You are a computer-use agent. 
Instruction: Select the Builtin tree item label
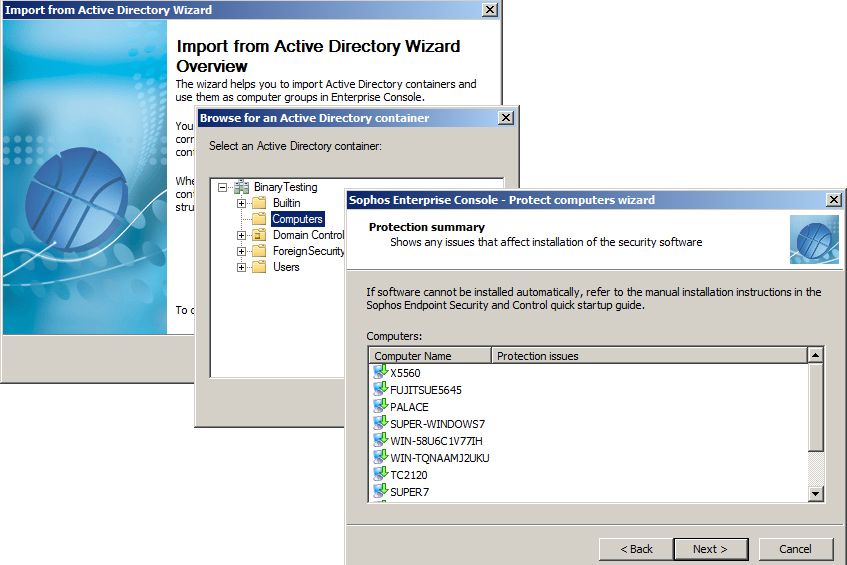pos(286,203)
